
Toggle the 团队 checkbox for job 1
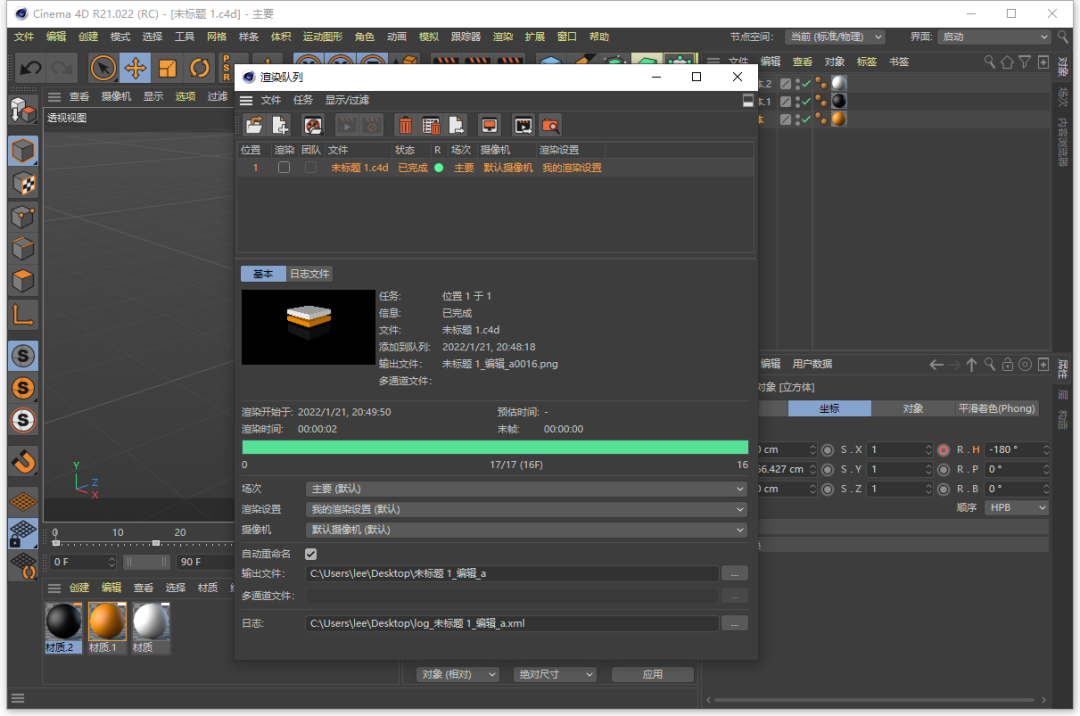click(x=311, y=168)
